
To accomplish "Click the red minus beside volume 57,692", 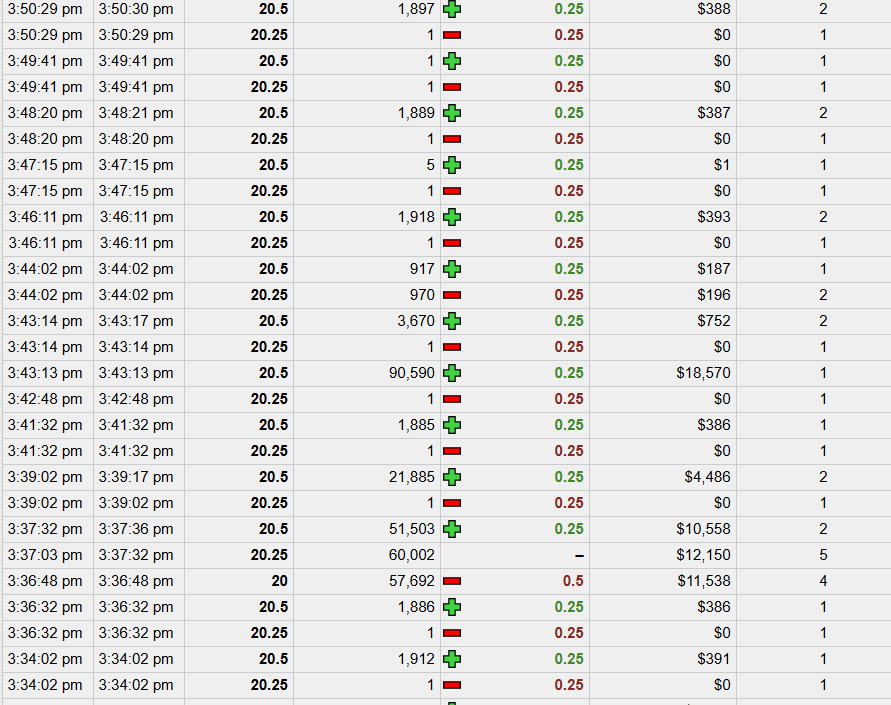I will [452, 581].
